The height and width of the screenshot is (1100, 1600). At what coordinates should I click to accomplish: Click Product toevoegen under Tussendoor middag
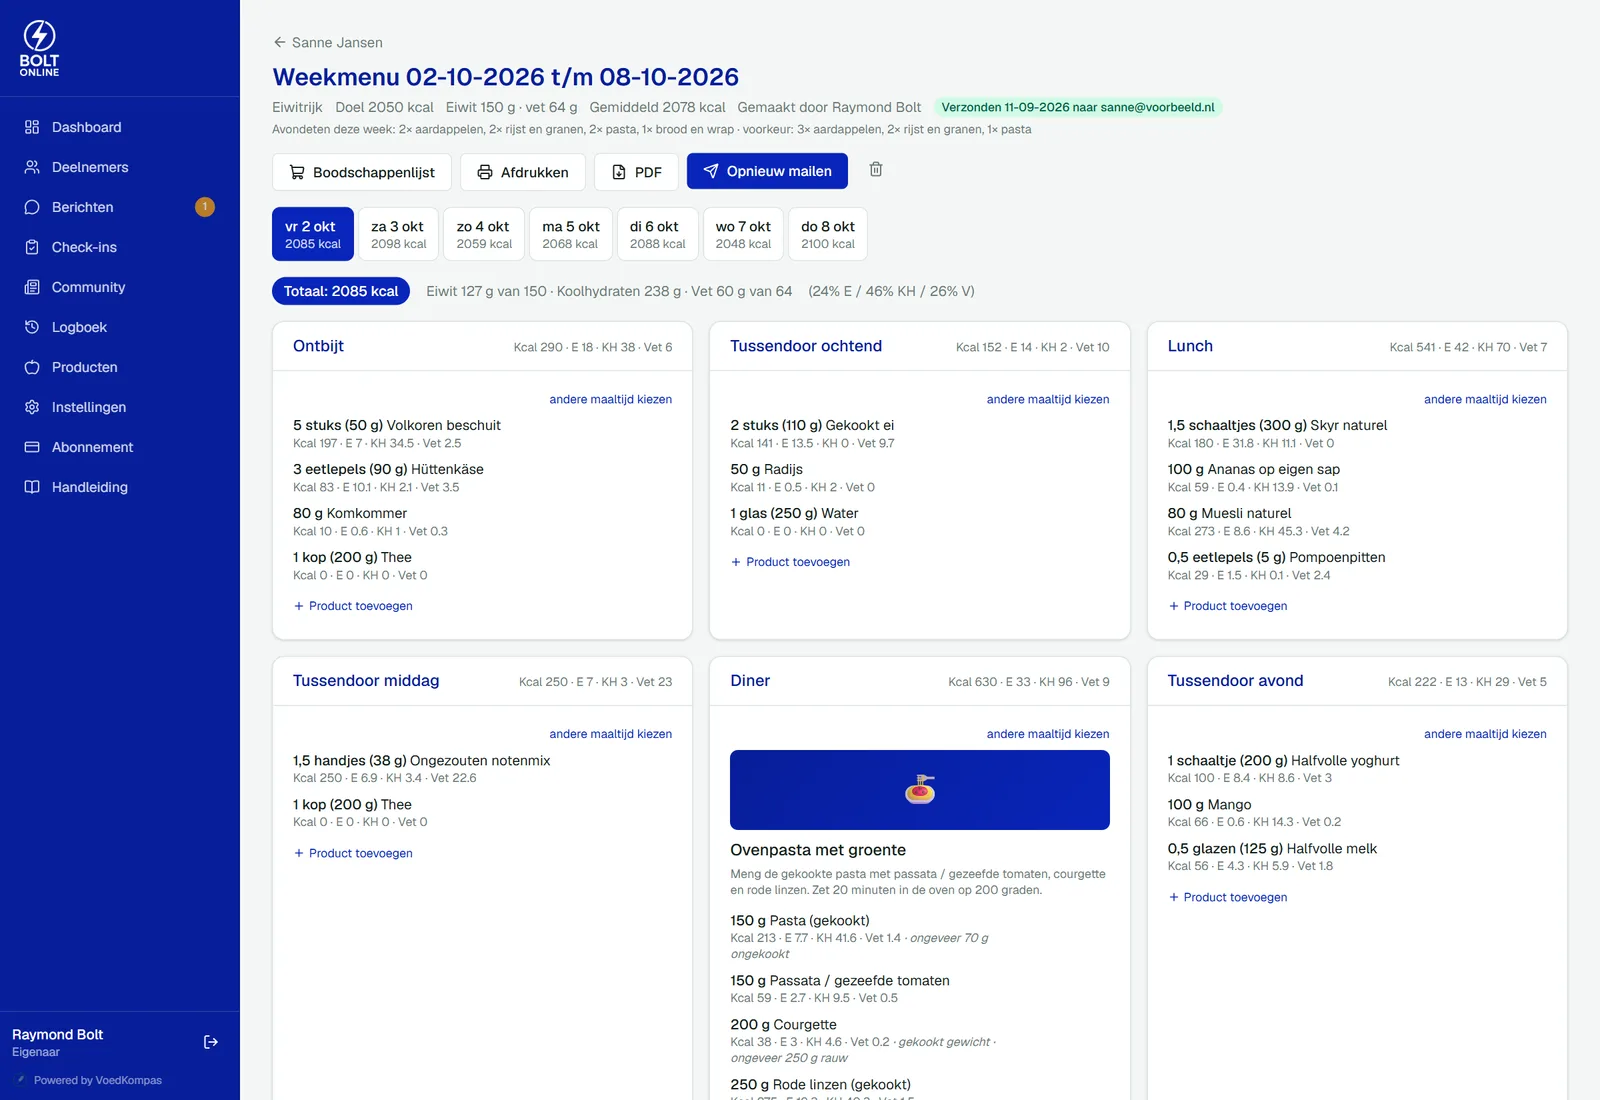click(x=353, y=853)
